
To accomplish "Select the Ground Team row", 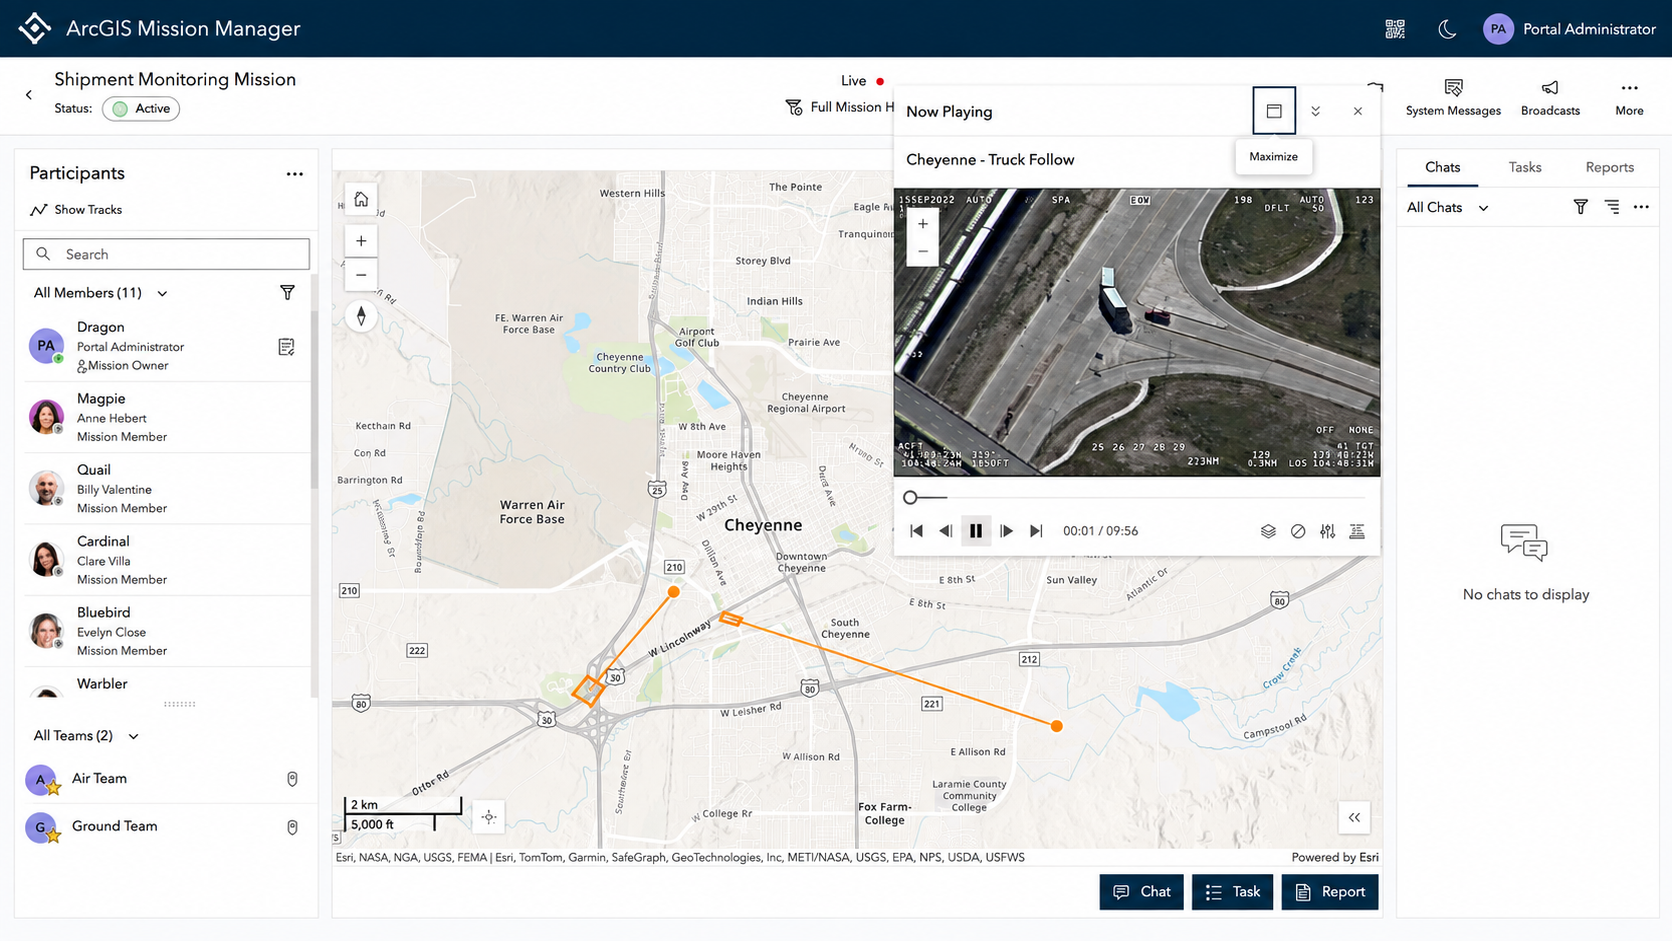I will click(x=166, y=827).
